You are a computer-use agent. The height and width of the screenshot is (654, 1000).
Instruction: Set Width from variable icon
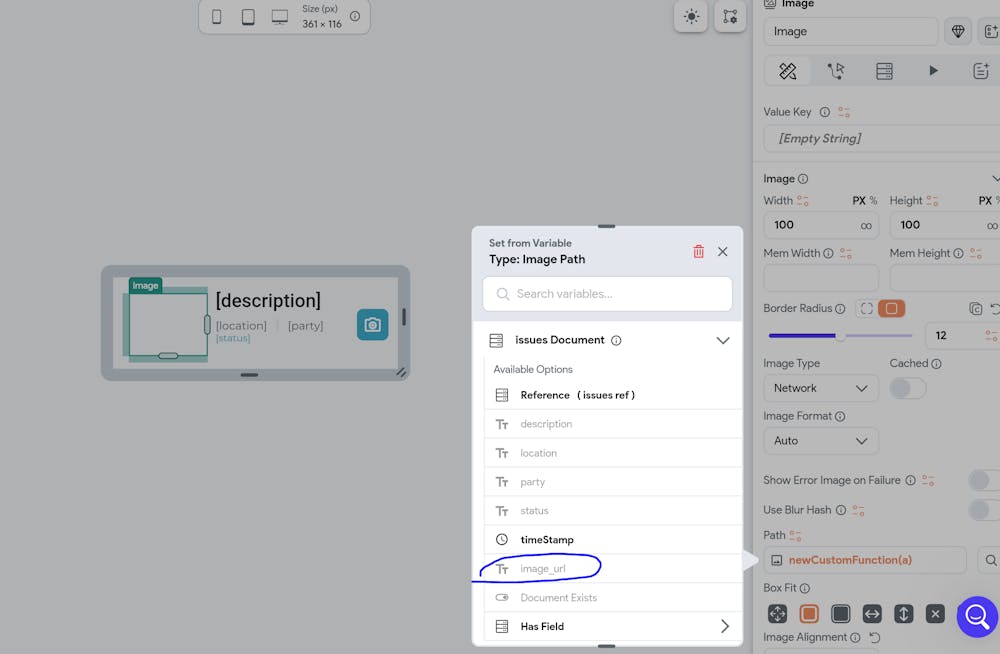pyautogui.click(x=802, y=200)
